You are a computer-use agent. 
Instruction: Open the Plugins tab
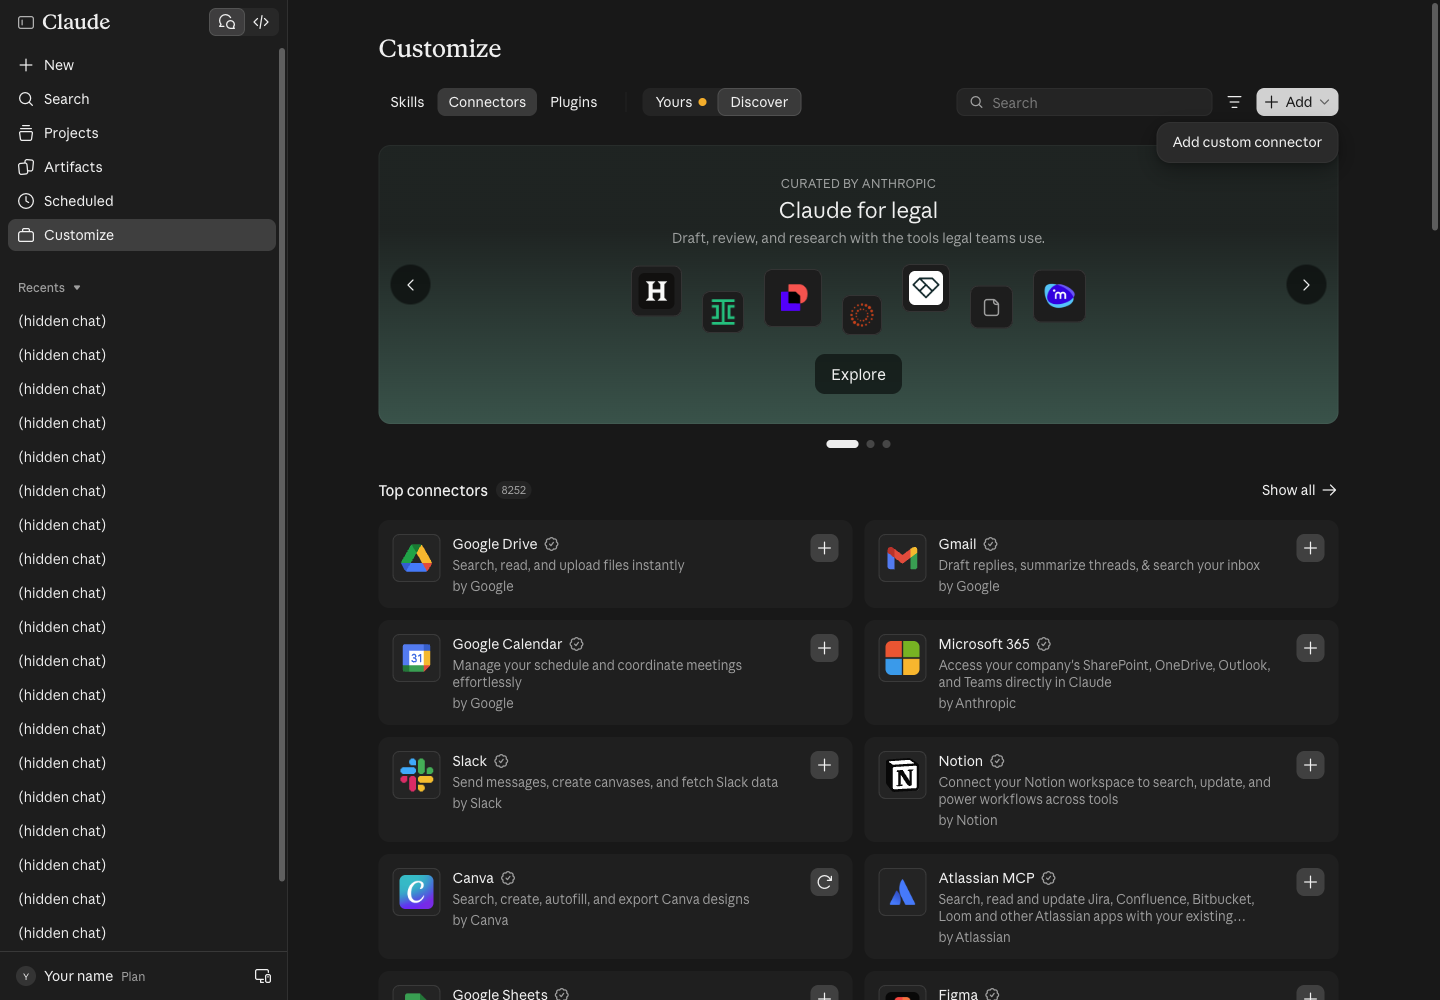click(x=573, y=102)
